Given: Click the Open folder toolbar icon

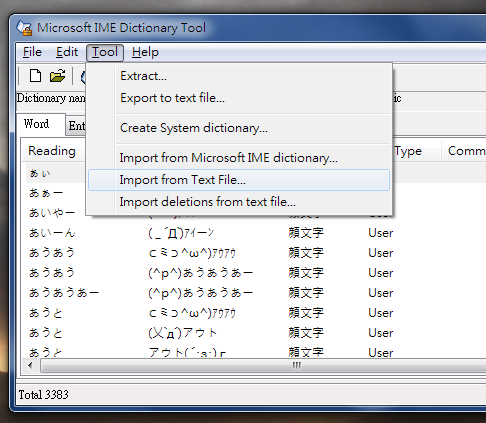Looking at the screenshot, I should [x=57, y=76].
